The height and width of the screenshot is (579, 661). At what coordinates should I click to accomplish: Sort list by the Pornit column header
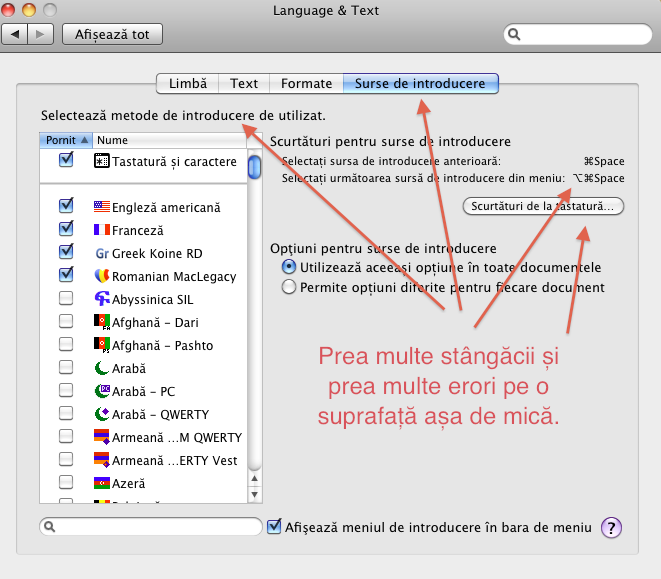click(x=66, y=140)
